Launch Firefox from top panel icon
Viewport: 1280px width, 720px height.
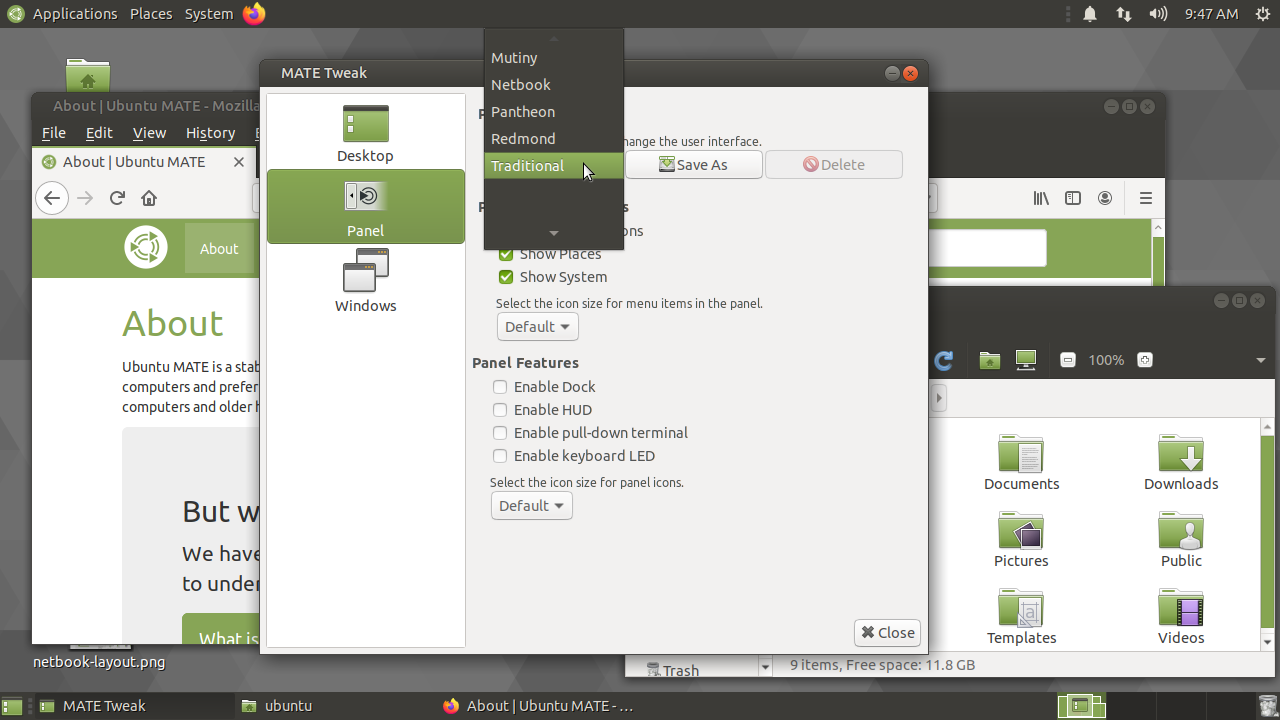[x=254, y=14]
